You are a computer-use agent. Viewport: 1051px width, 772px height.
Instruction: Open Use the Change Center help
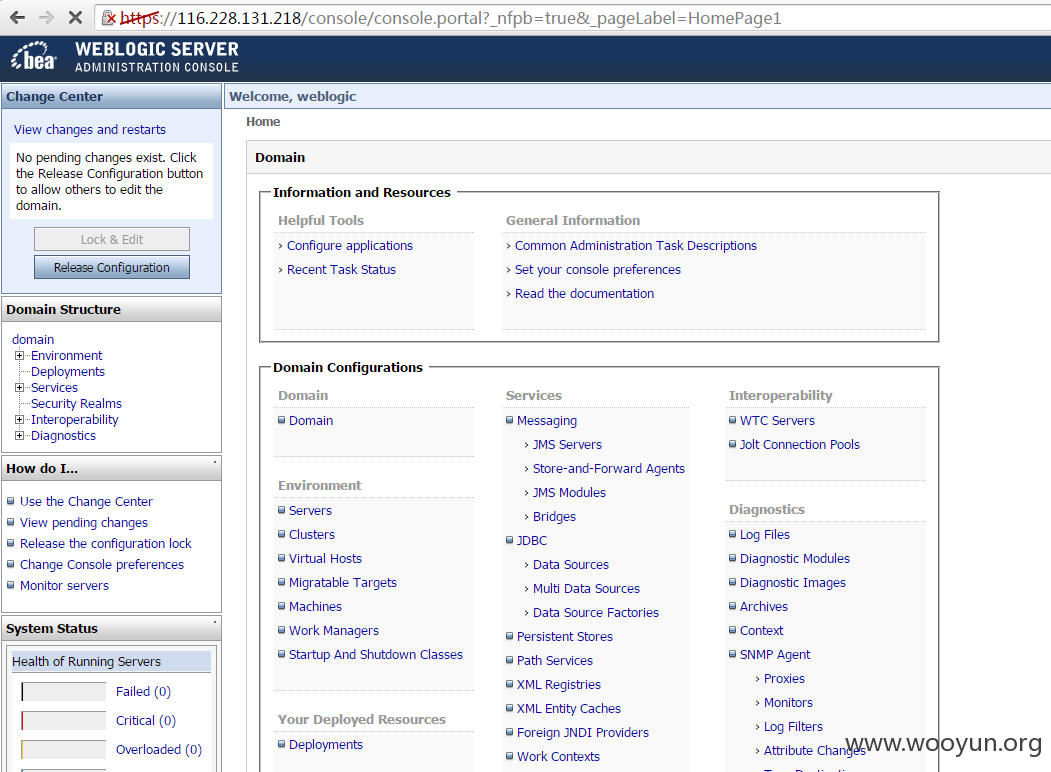86,501
